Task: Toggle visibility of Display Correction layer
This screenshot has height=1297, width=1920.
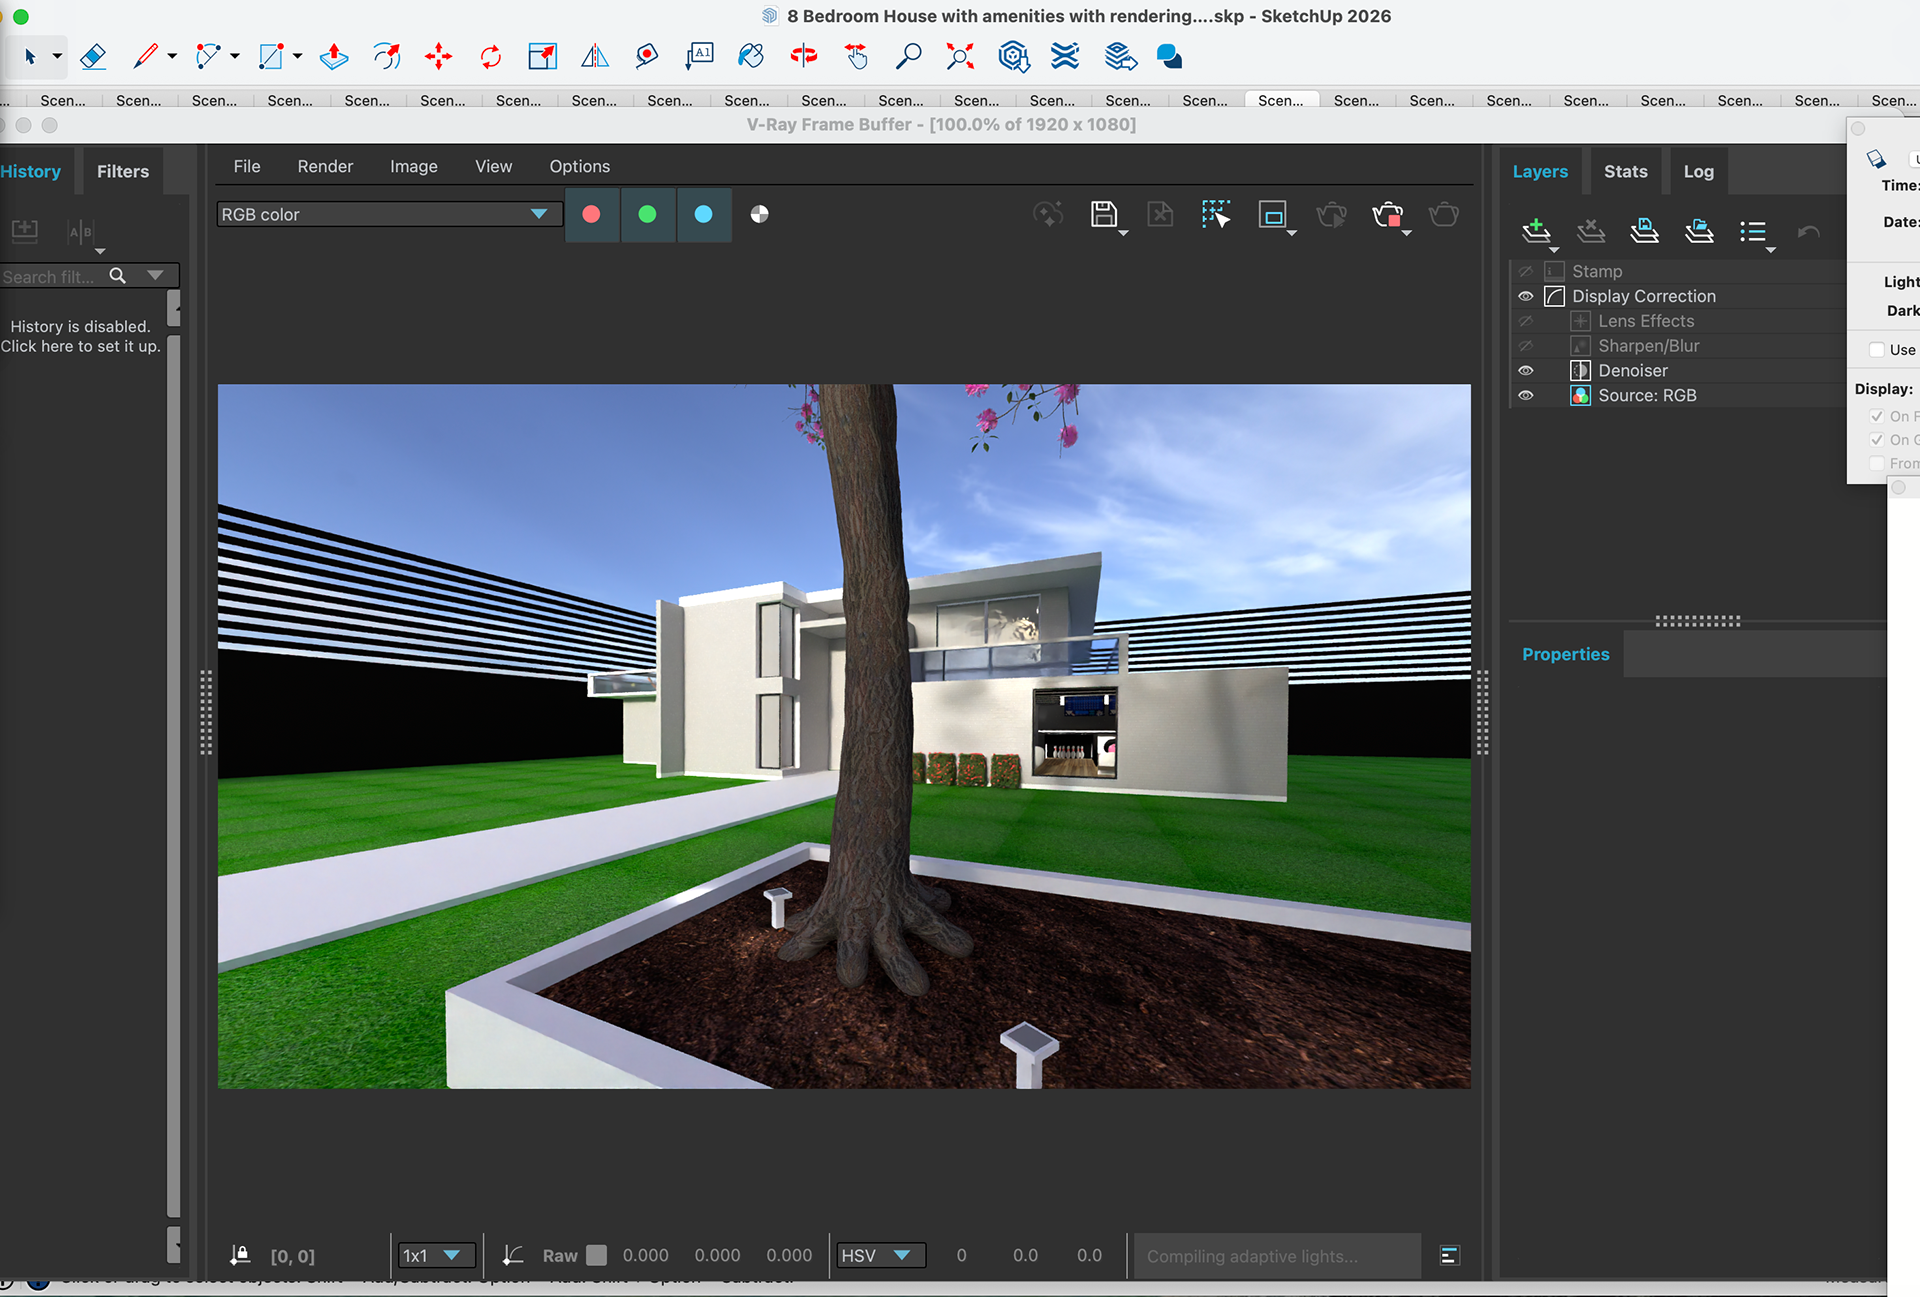Action: pyautogui.click(x=1526, y=296)
